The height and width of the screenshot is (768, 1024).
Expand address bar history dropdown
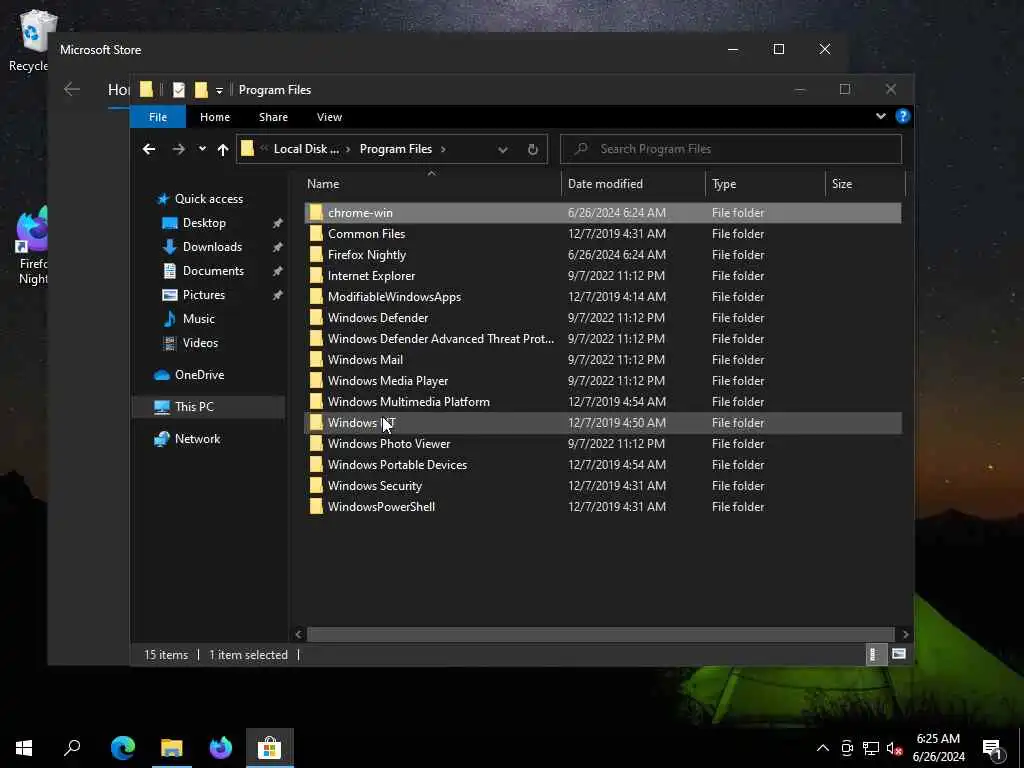coord(502,150)
